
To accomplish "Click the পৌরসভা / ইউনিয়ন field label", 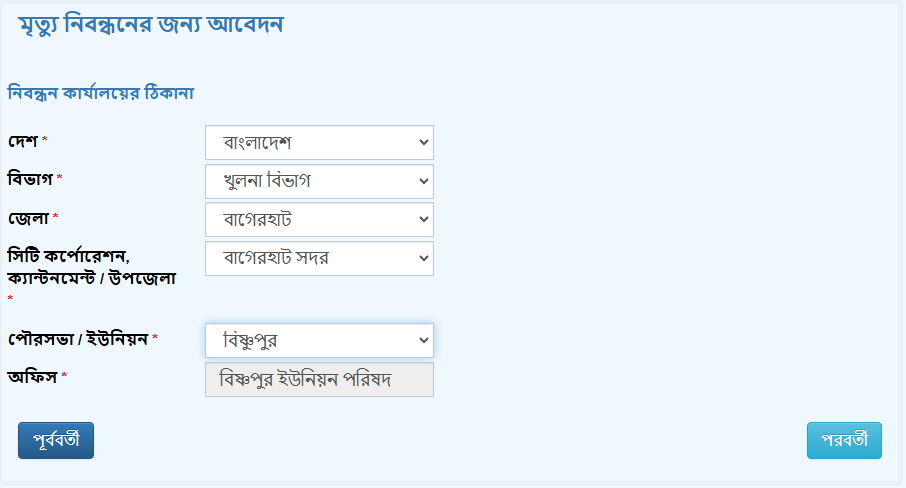I will coord(78,339).
